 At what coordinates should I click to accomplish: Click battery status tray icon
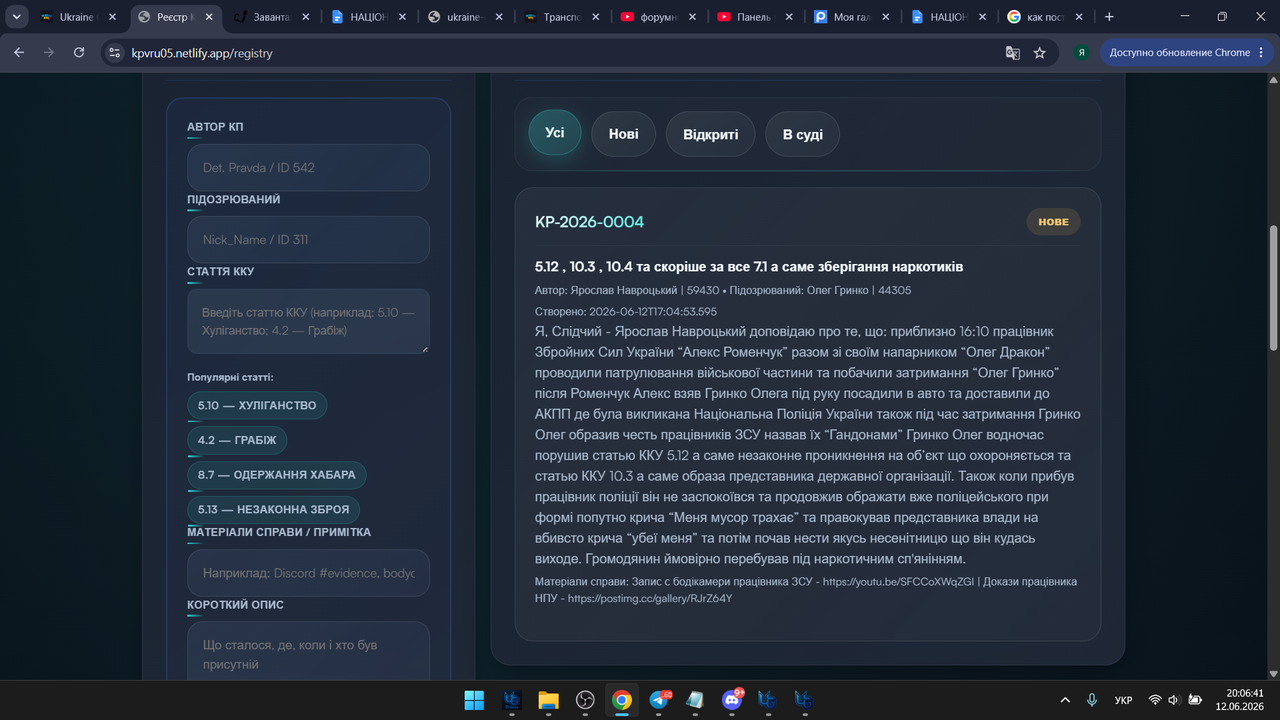1194,700
